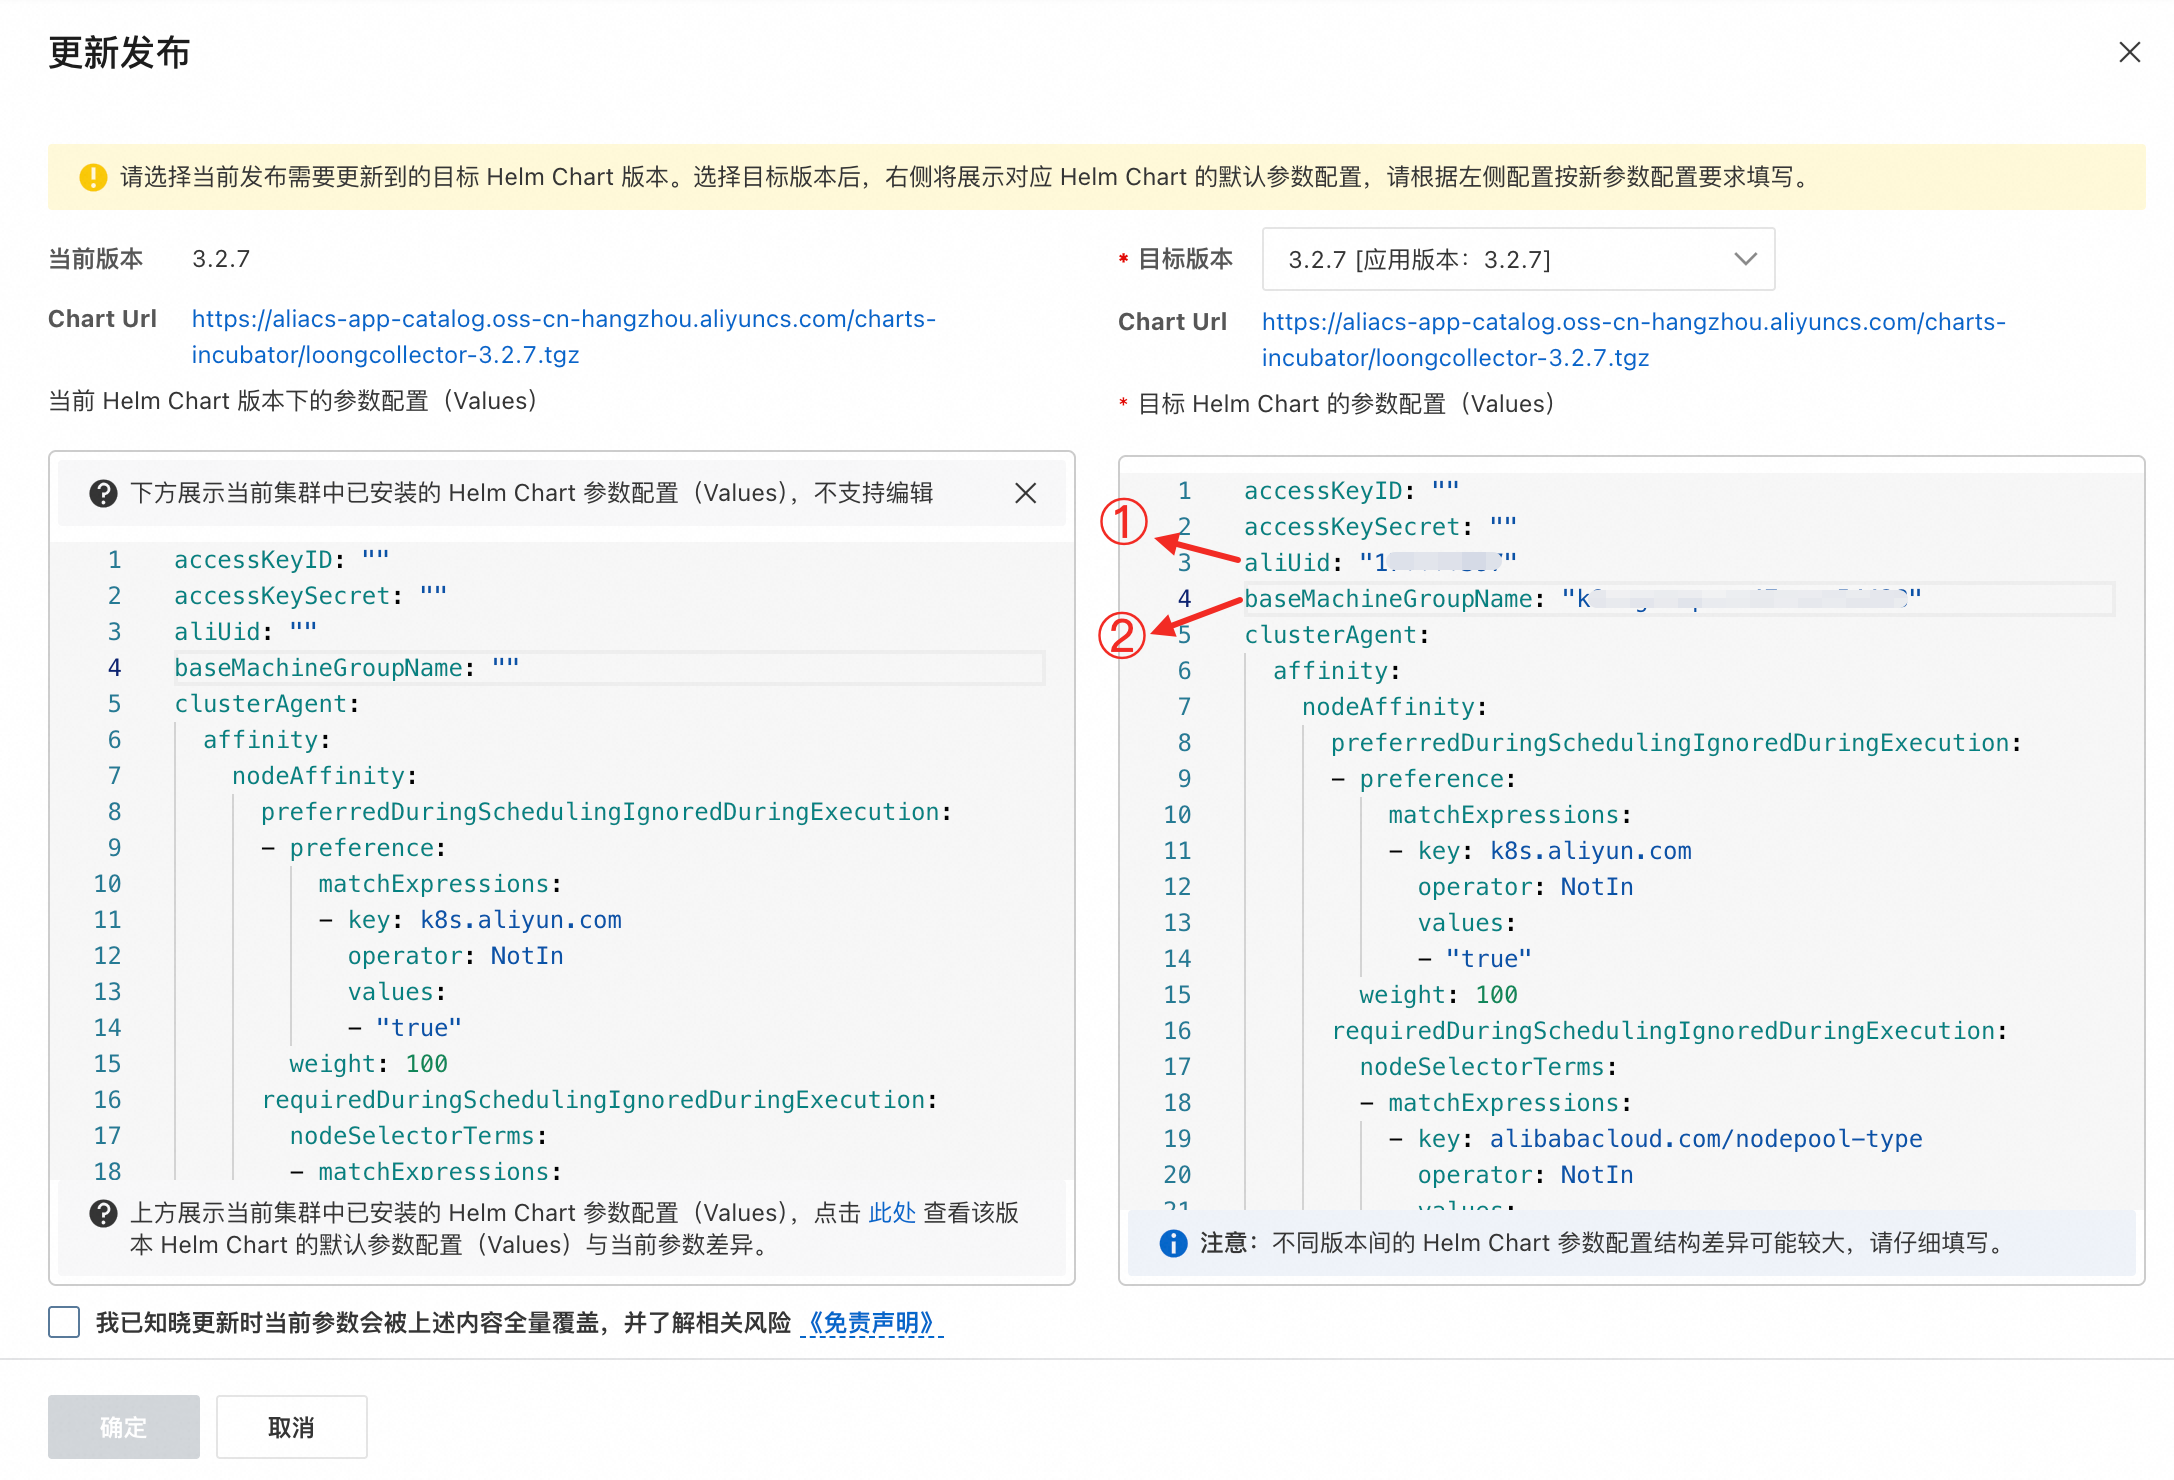Check the overwrite risk acknowledgment checkbox
This screenshot has width=2174, height=1480.
(x=64, y=1322)
